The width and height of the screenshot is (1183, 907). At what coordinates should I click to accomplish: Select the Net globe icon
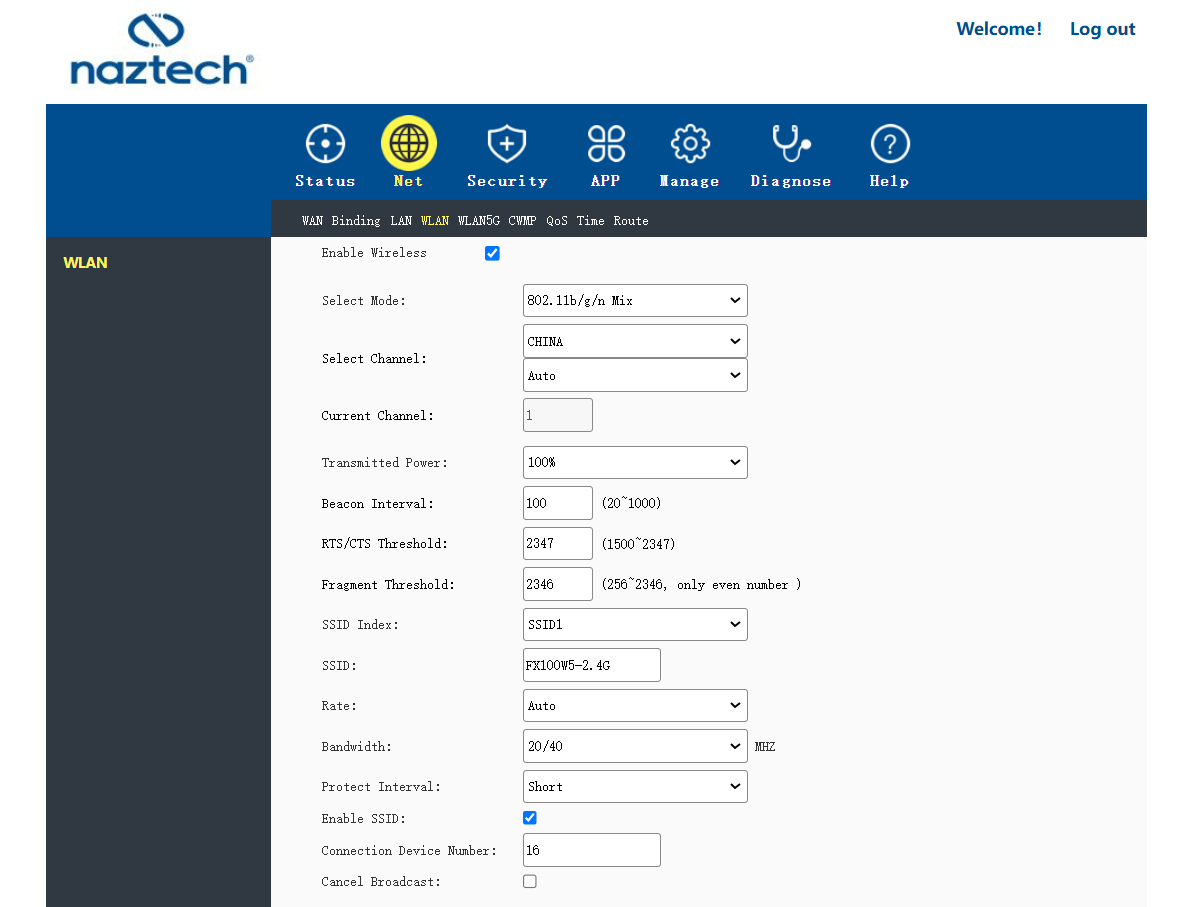[x=409, y=143]
